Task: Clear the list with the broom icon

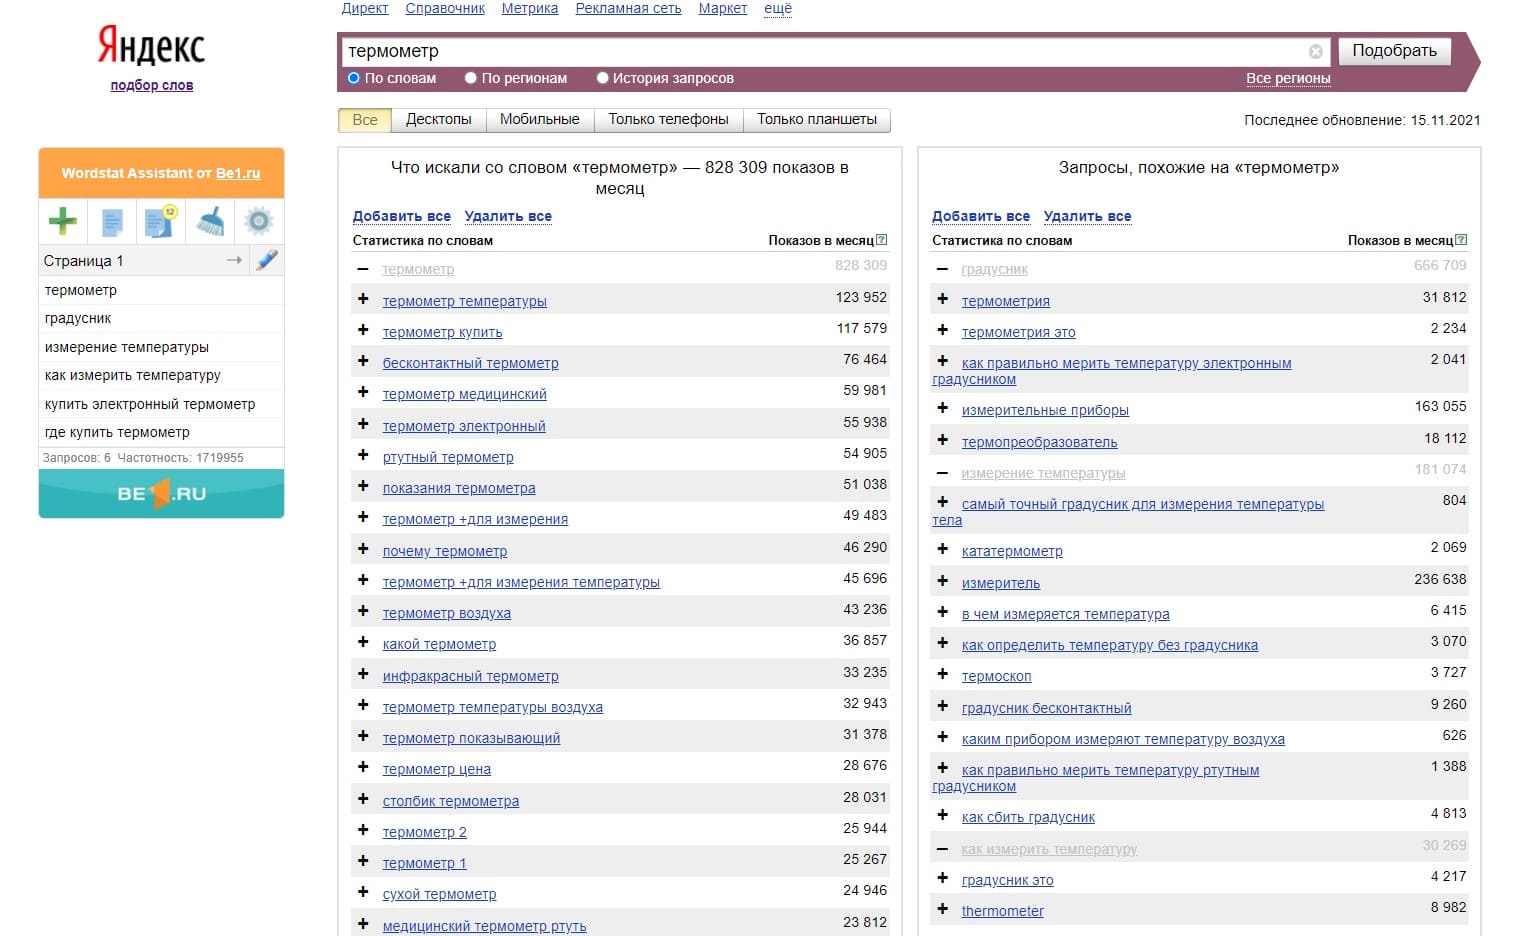Action: pos(210,221)
